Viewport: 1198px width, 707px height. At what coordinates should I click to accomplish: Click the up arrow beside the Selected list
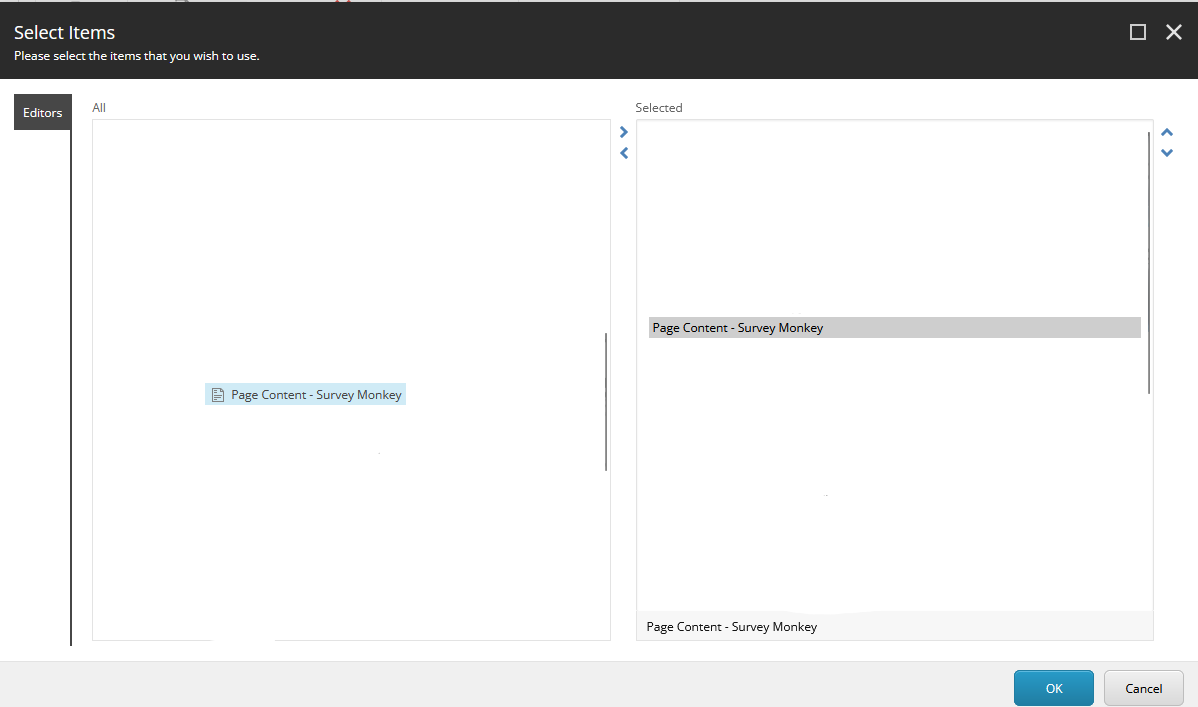(1166, 131)
